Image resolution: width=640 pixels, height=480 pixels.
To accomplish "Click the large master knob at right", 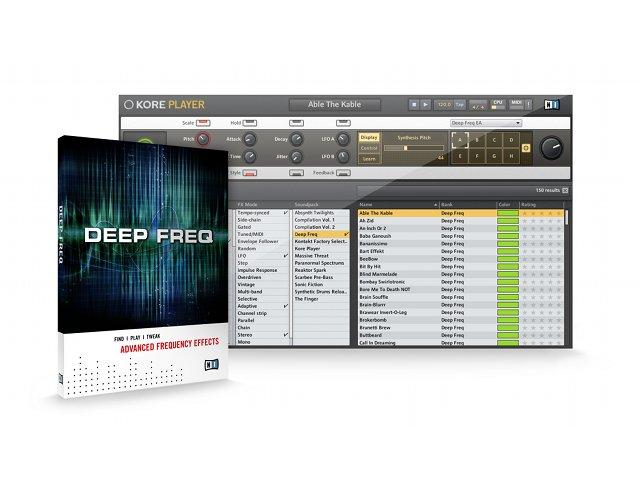I will click(x=551, y=148).
